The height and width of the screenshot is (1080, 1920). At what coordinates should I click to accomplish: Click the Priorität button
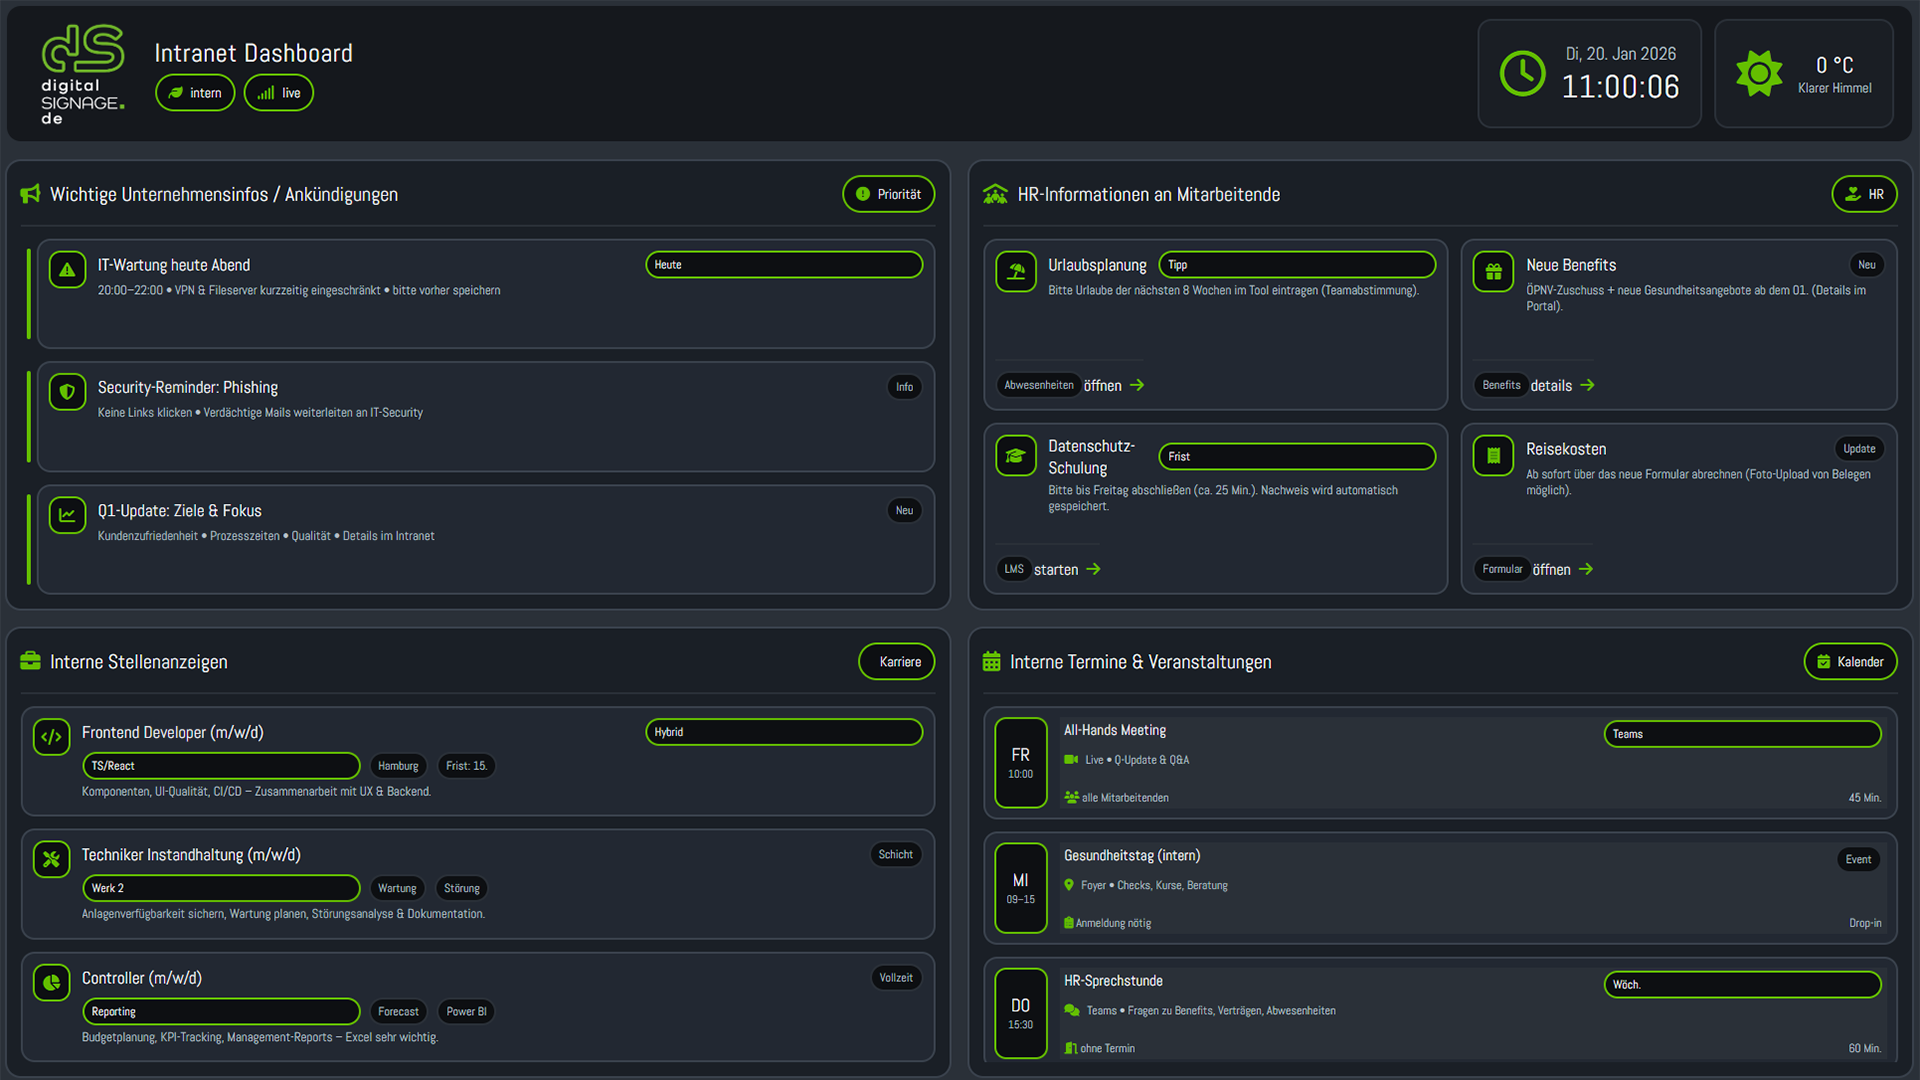pyautogui.click(x=888, y=194)
